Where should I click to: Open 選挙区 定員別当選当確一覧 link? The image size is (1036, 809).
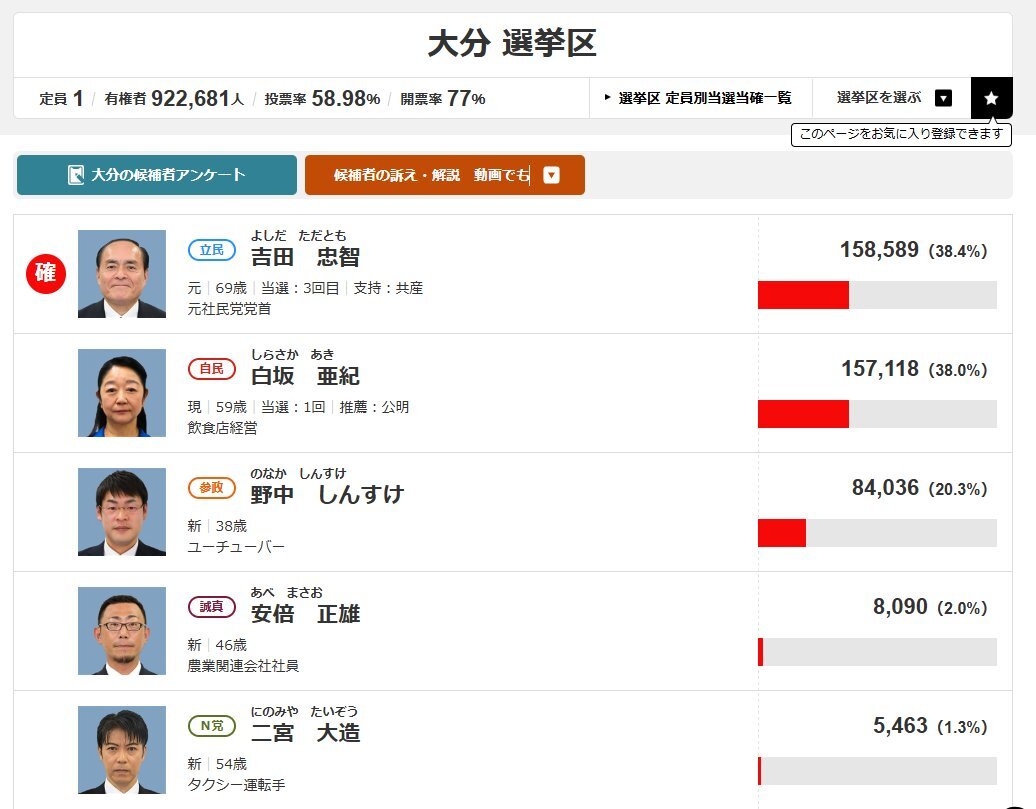700,98
